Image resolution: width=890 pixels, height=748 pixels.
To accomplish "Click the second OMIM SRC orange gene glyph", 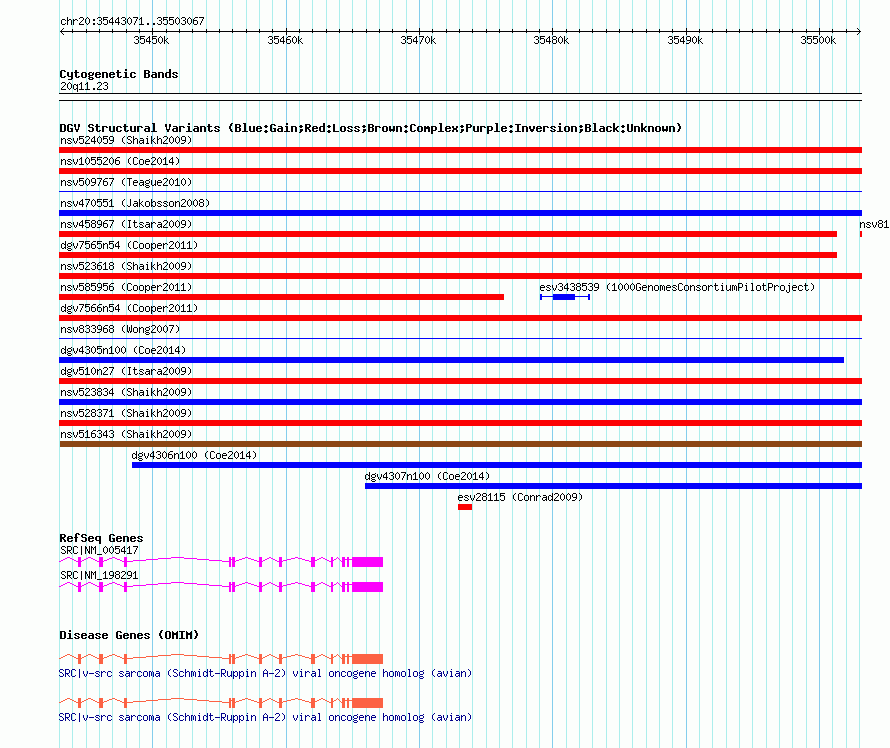I will coord(221,703).
